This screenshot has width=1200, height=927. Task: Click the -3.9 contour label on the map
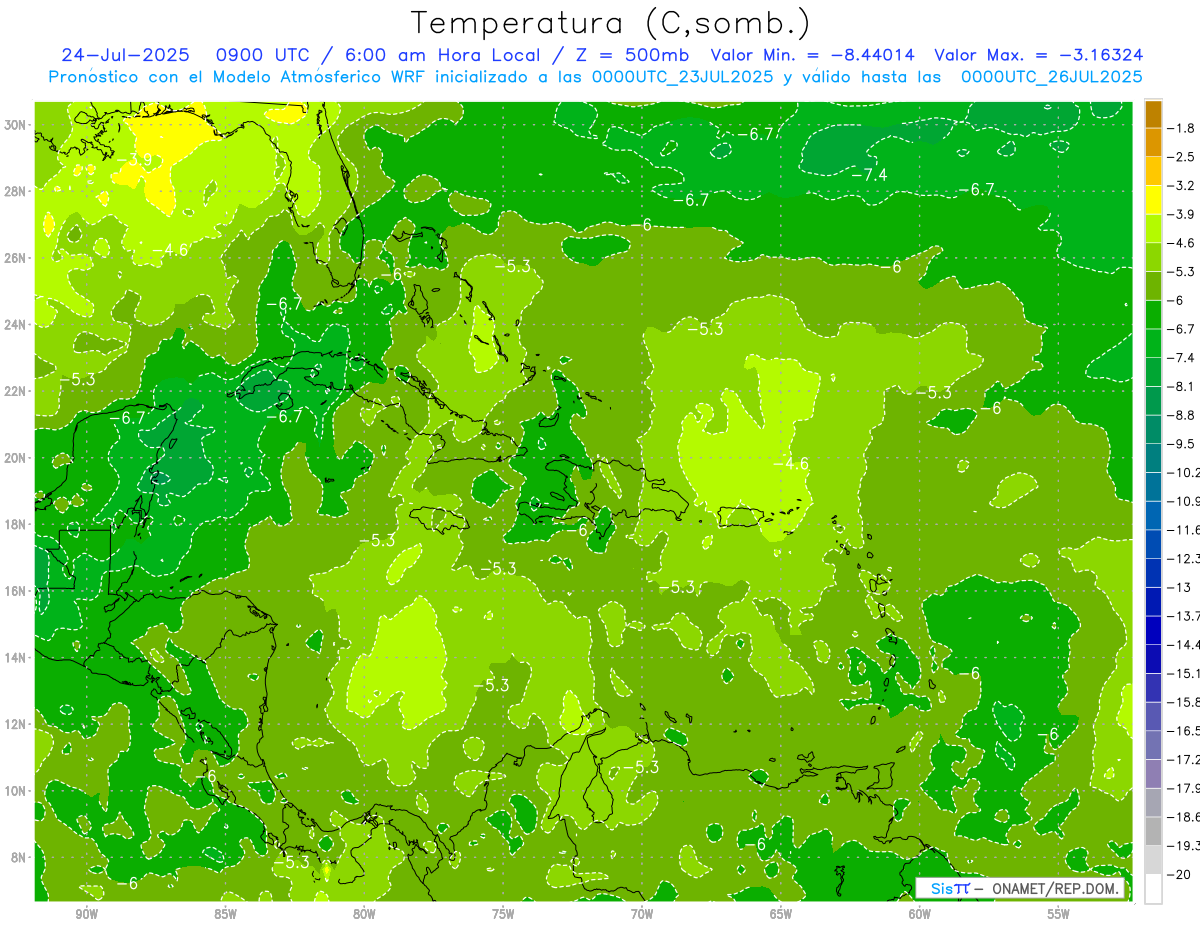tap(134, 160)
